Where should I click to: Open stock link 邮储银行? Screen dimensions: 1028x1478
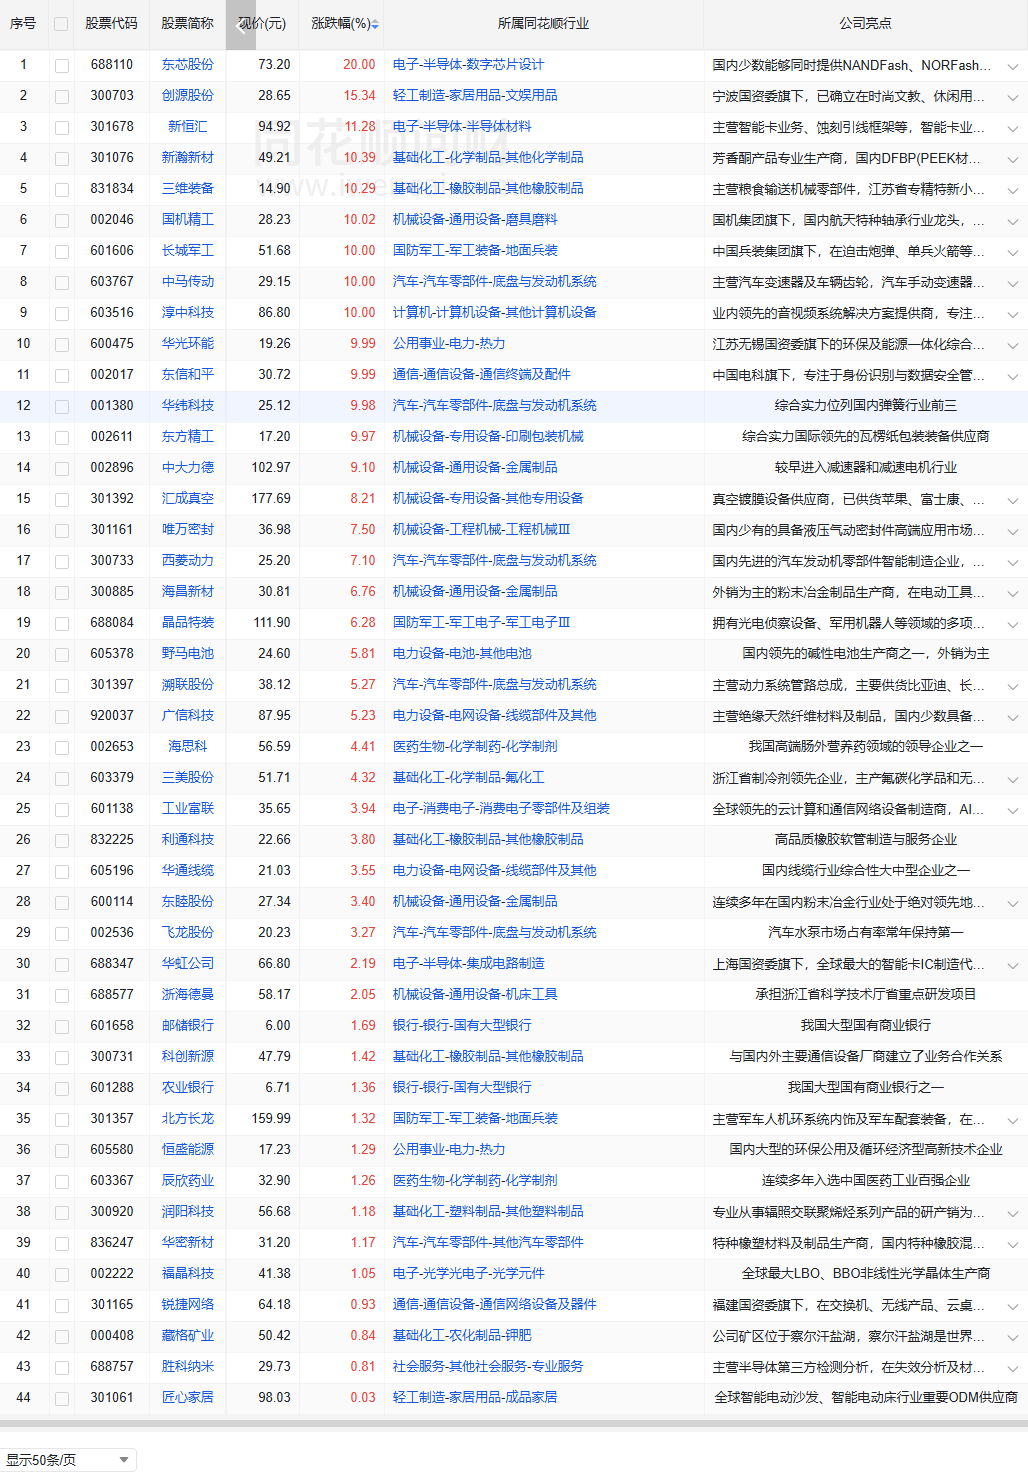pos(188,1025)
